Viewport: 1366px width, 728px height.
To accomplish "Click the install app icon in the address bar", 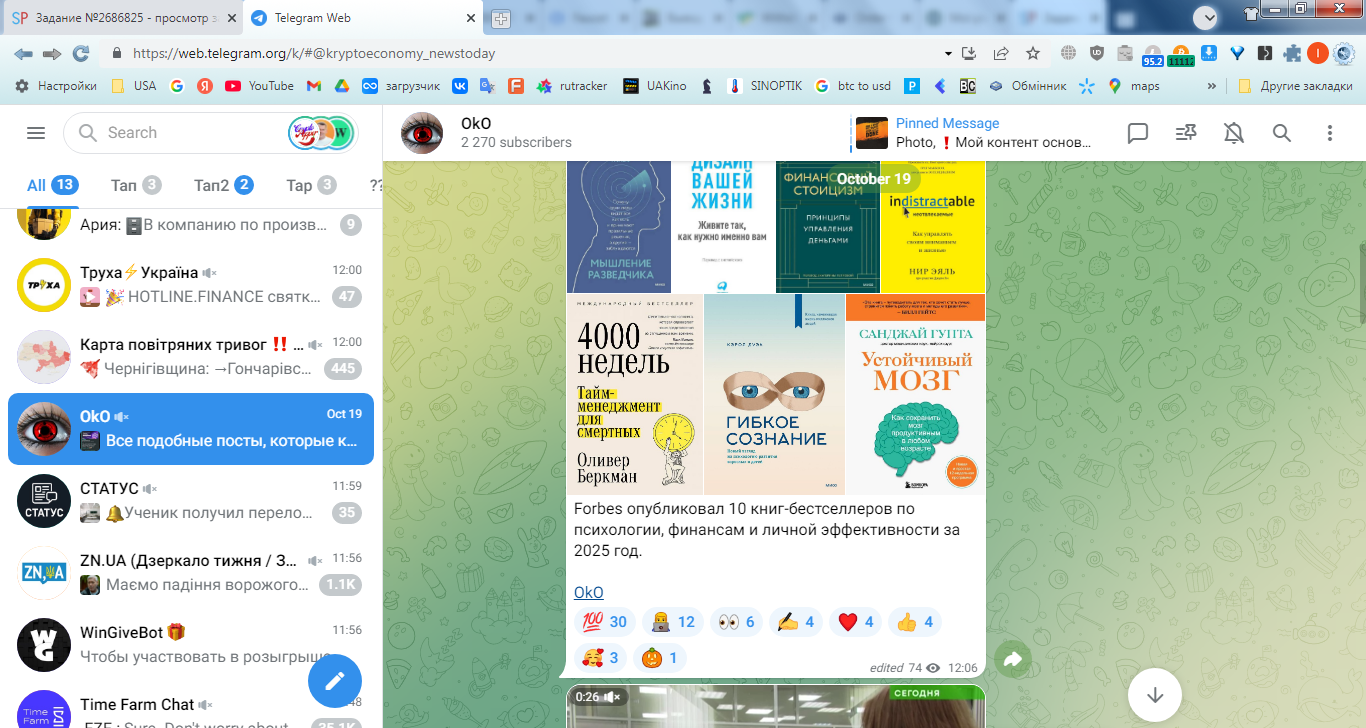I will coord(968,54).
